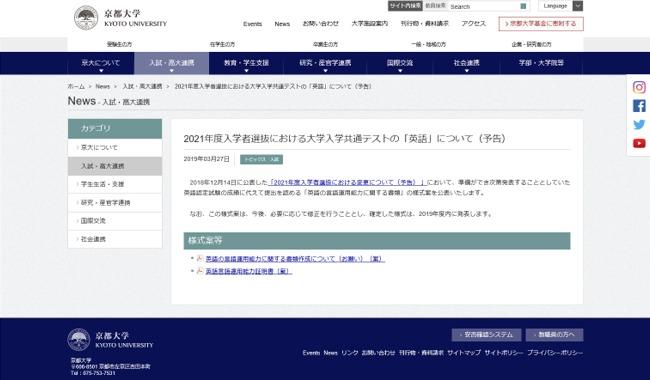The image size is (650, 380).
Task: Select 京大について in category sidebar
Action: (115, 148)
